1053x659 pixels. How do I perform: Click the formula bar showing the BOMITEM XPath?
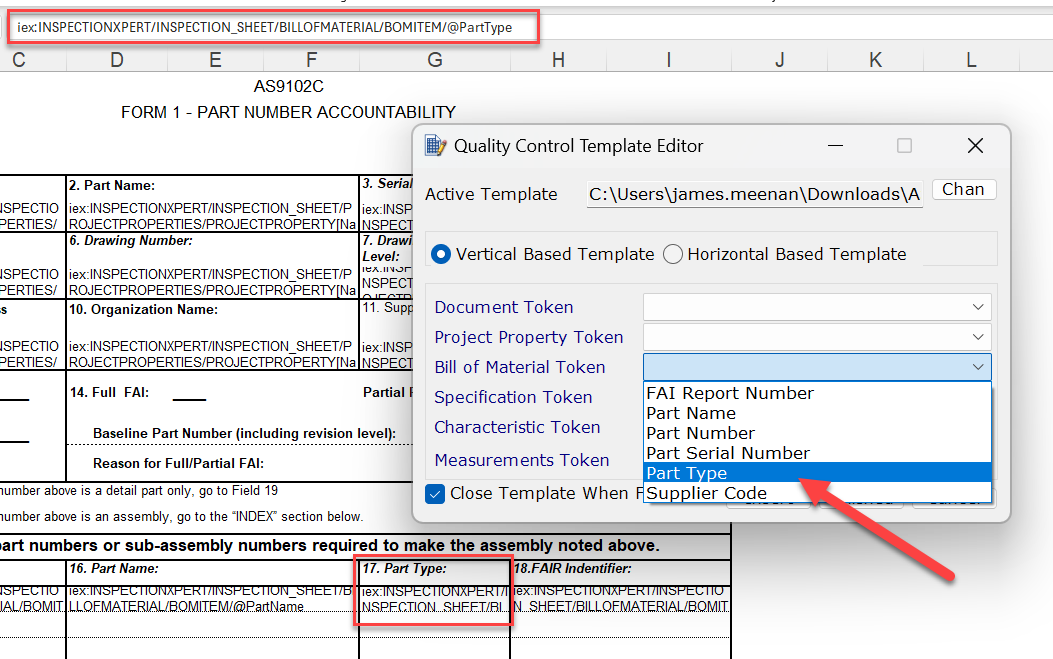270,29
